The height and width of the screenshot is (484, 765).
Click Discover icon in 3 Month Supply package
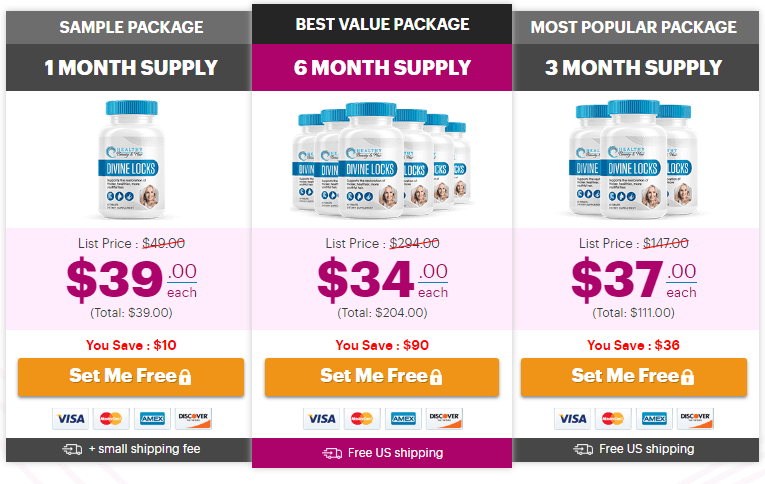pyautogui.click(x=696, y=418)
